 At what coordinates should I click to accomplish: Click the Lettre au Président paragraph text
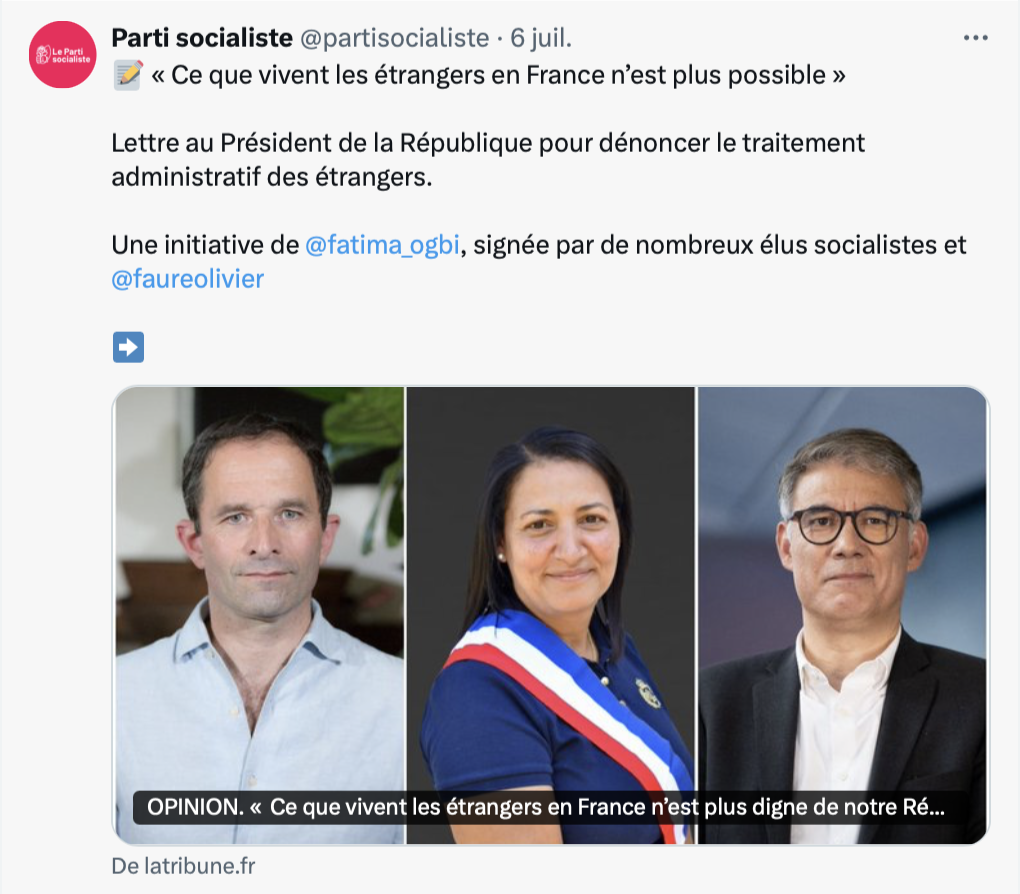click(488, 160)
